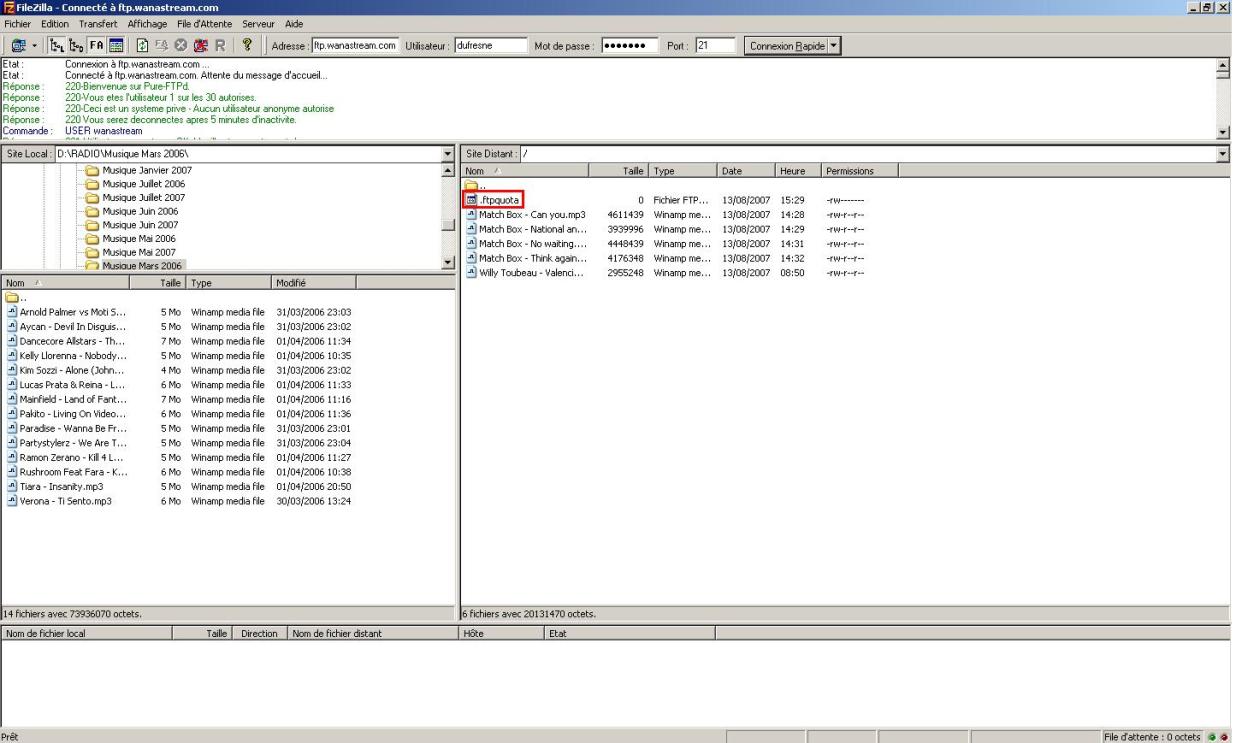This screenshot has width=1236, height=743.
Task: Expand the Site Local path dropdown
Action: point(447,154)
